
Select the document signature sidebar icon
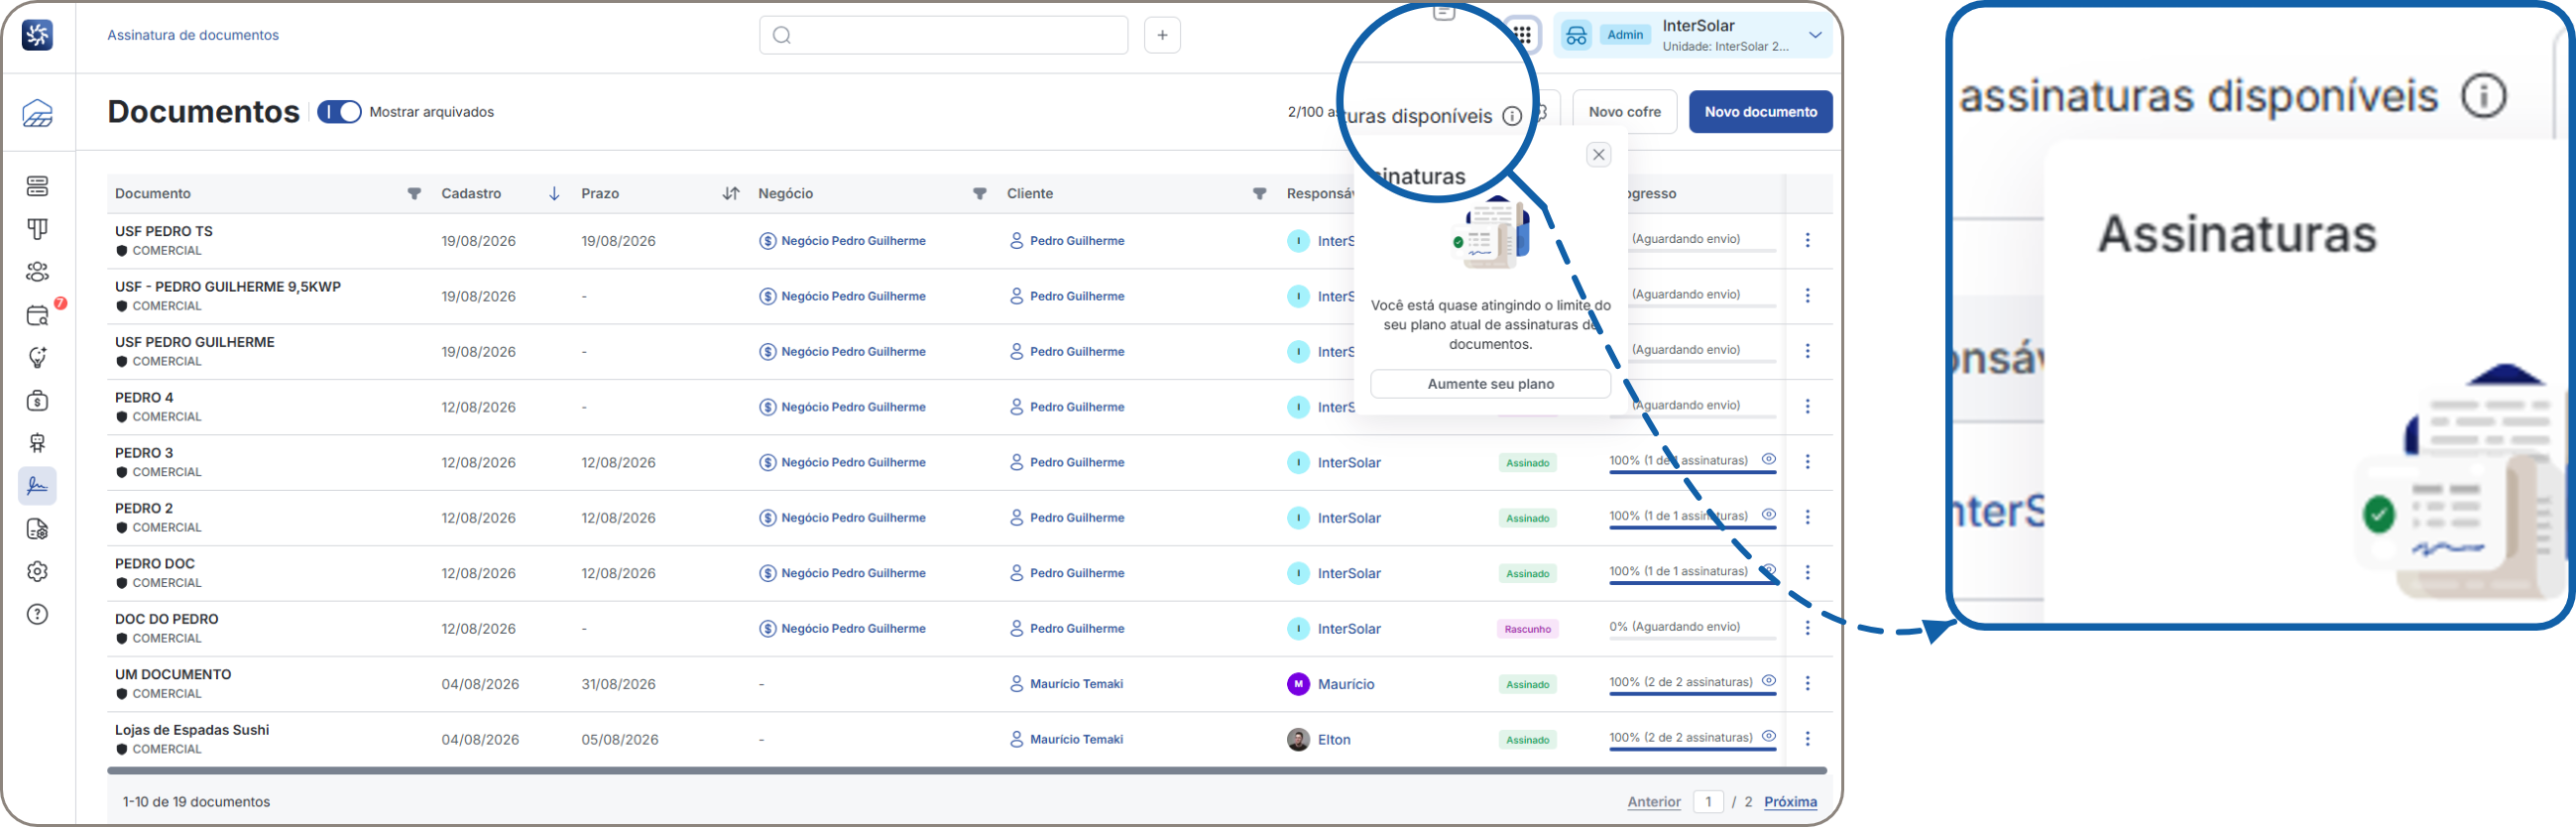[x=37, y=486]
